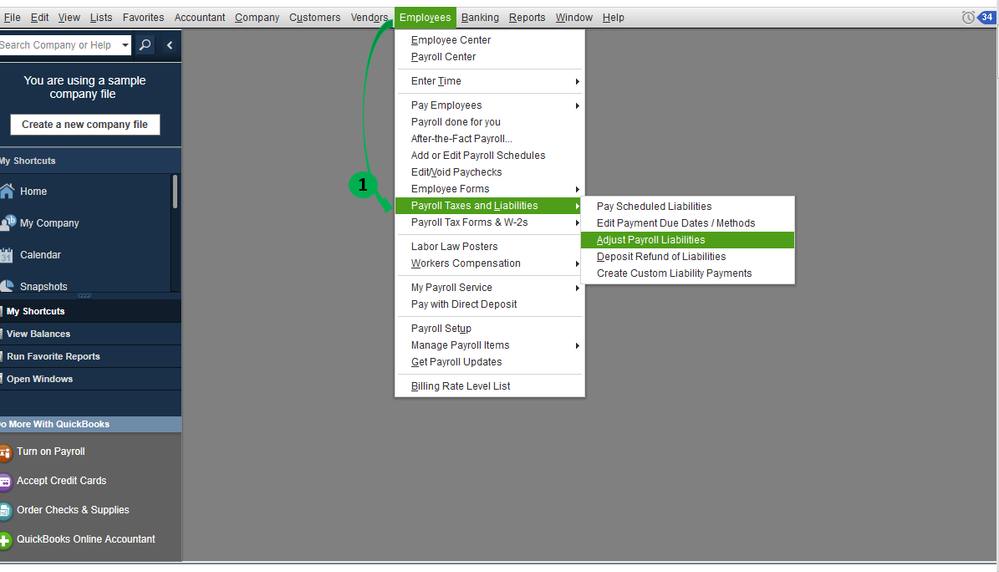Image resolution: width=999 pixels, height=572 pixels.
Task: Open the View menu
Action: point(69,18)
